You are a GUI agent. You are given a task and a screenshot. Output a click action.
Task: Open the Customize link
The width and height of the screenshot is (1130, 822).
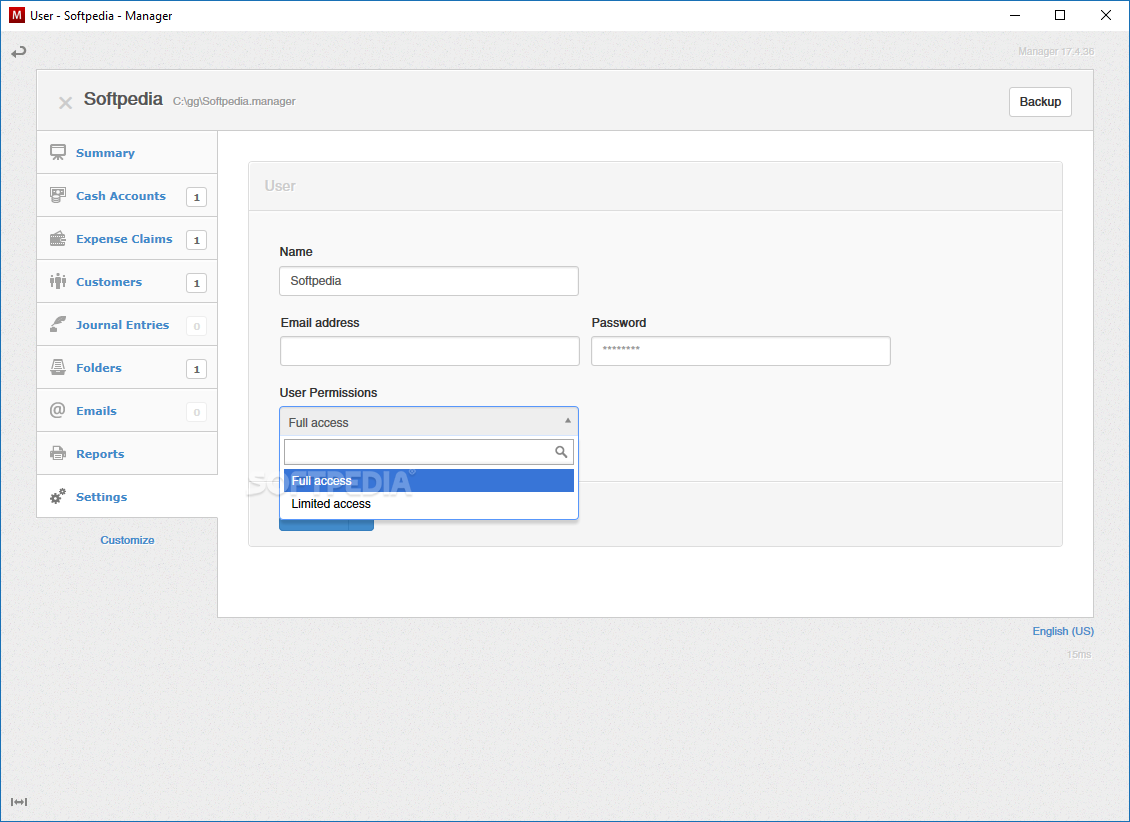pyautogui.click(x=127, y=540)
